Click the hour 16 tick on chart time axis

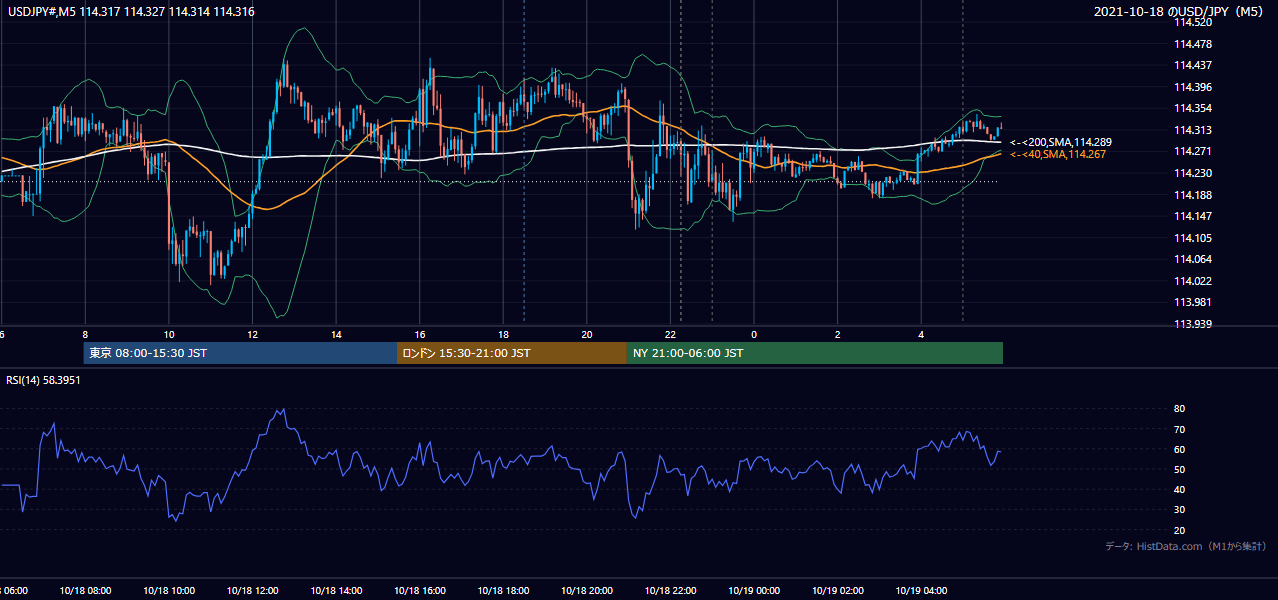[x=420, y=334]
